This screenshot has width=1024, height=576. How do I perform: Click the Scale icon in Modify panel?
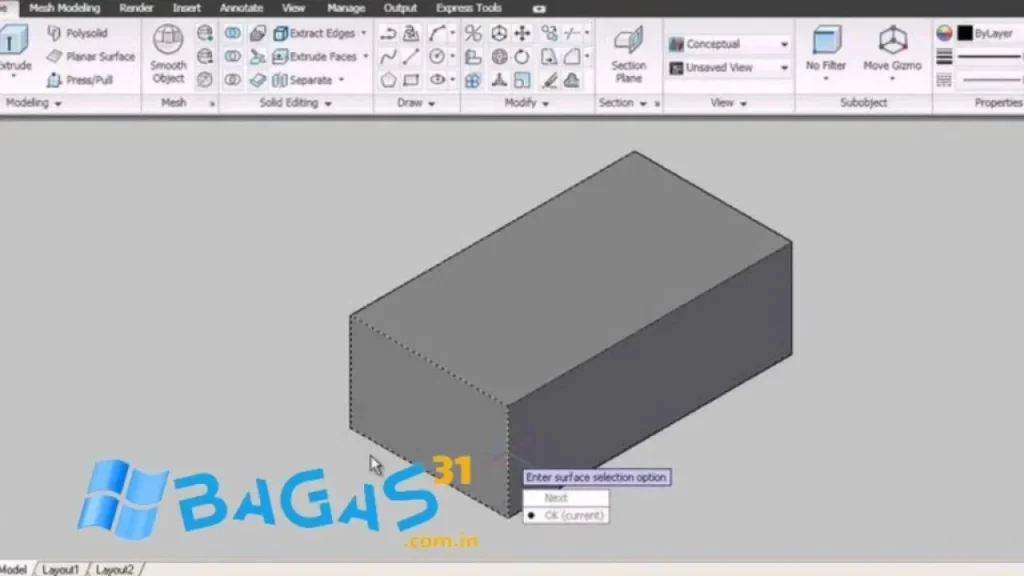[522, 80]
